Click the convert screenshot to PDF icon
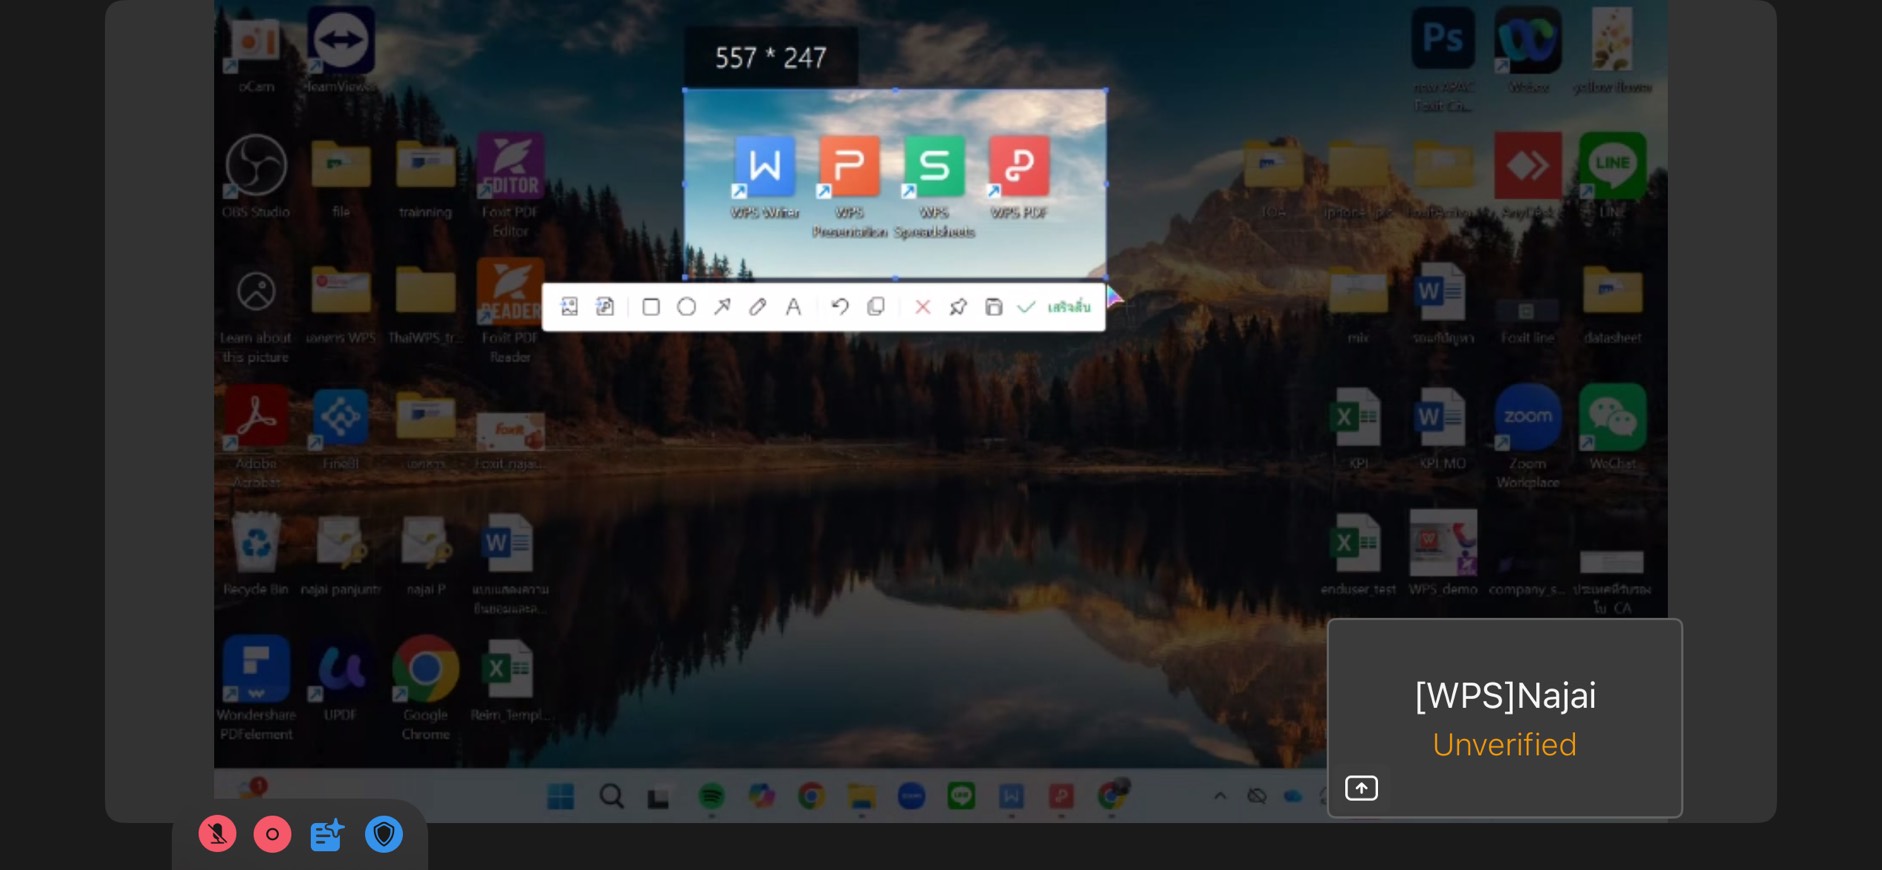The width and height of the screenshot is (1882, 870). 605,307
